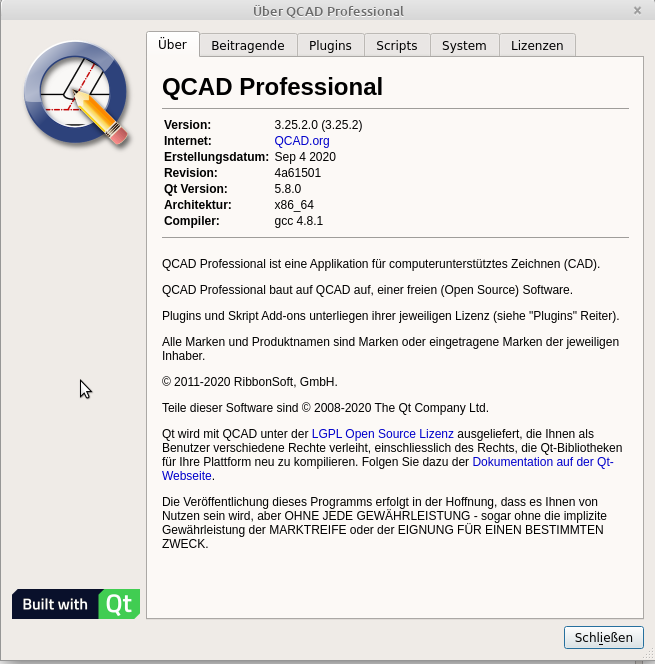The image size is (655, 664).
Task: Click the compiler value gcc 4.8.1
Action: (x=299, y=221)
